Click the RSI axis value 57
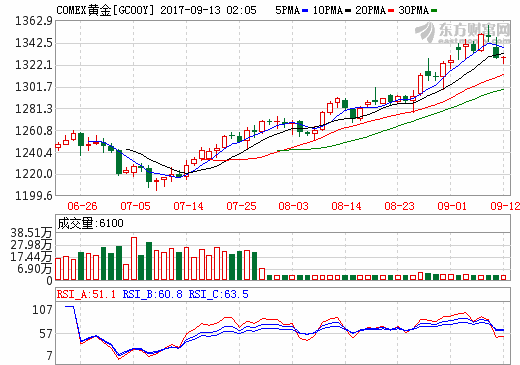Screen dimensions: 520x365 [x=46, y=334]
